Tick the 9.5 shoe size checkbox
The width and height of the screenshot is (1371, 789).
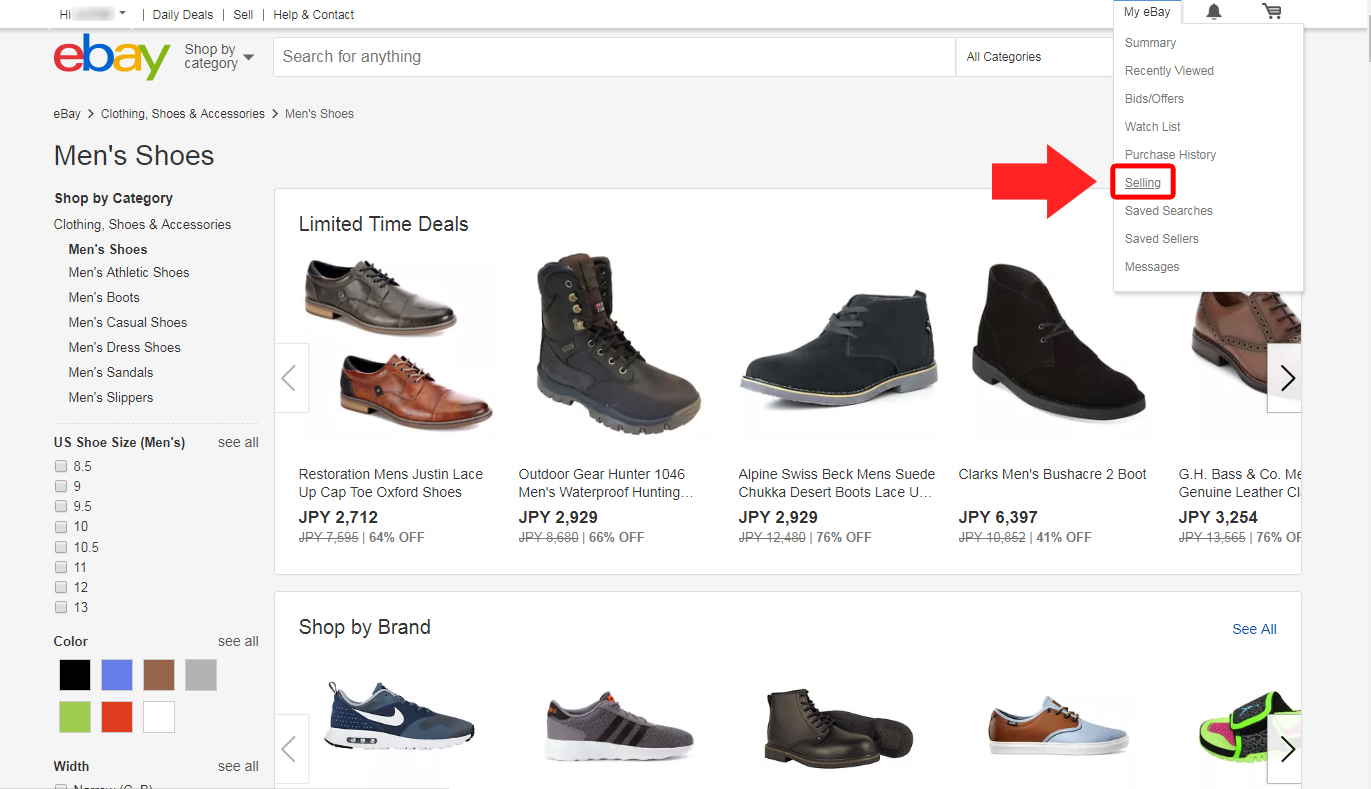[61, 506]
